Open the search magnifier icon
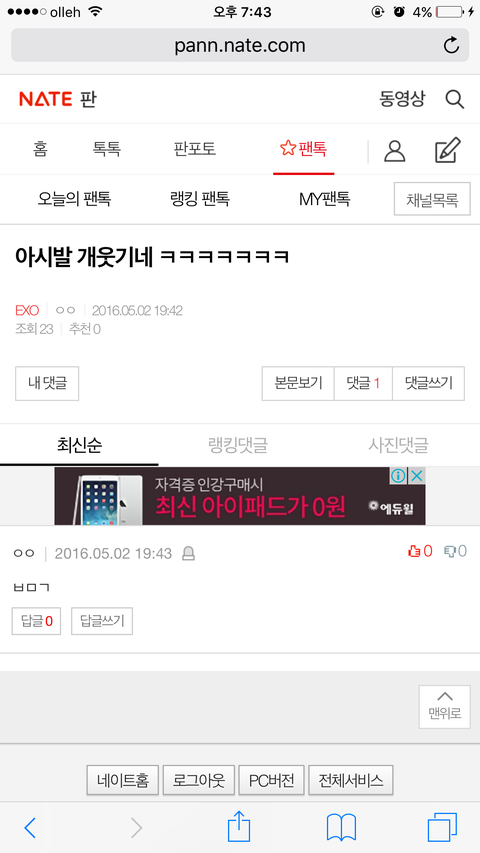This screenshot has width=480, height=853. [454, 100]
